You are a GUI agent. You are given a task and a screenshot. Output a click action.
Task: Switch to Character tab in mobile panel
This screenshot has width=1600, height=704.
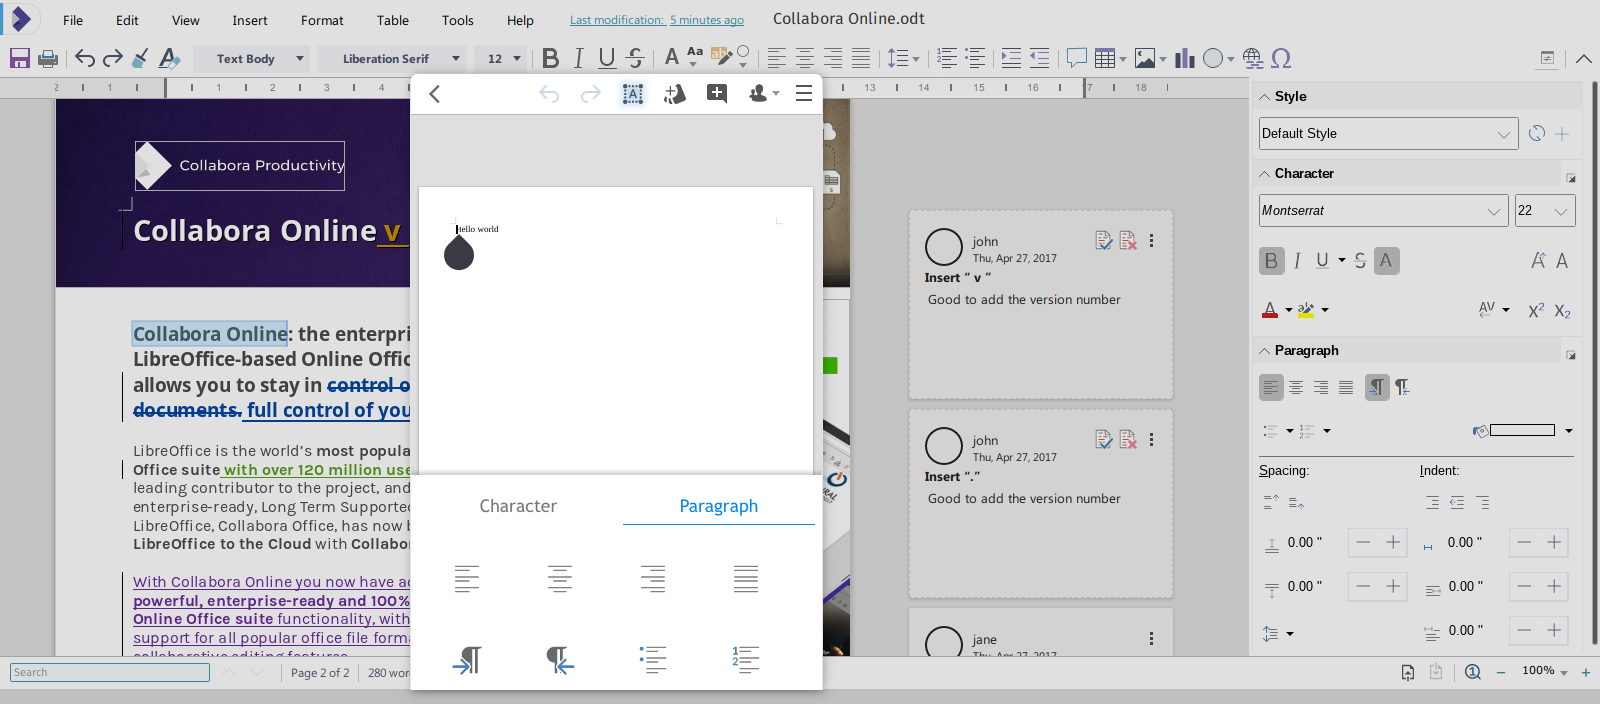point(518,506)
